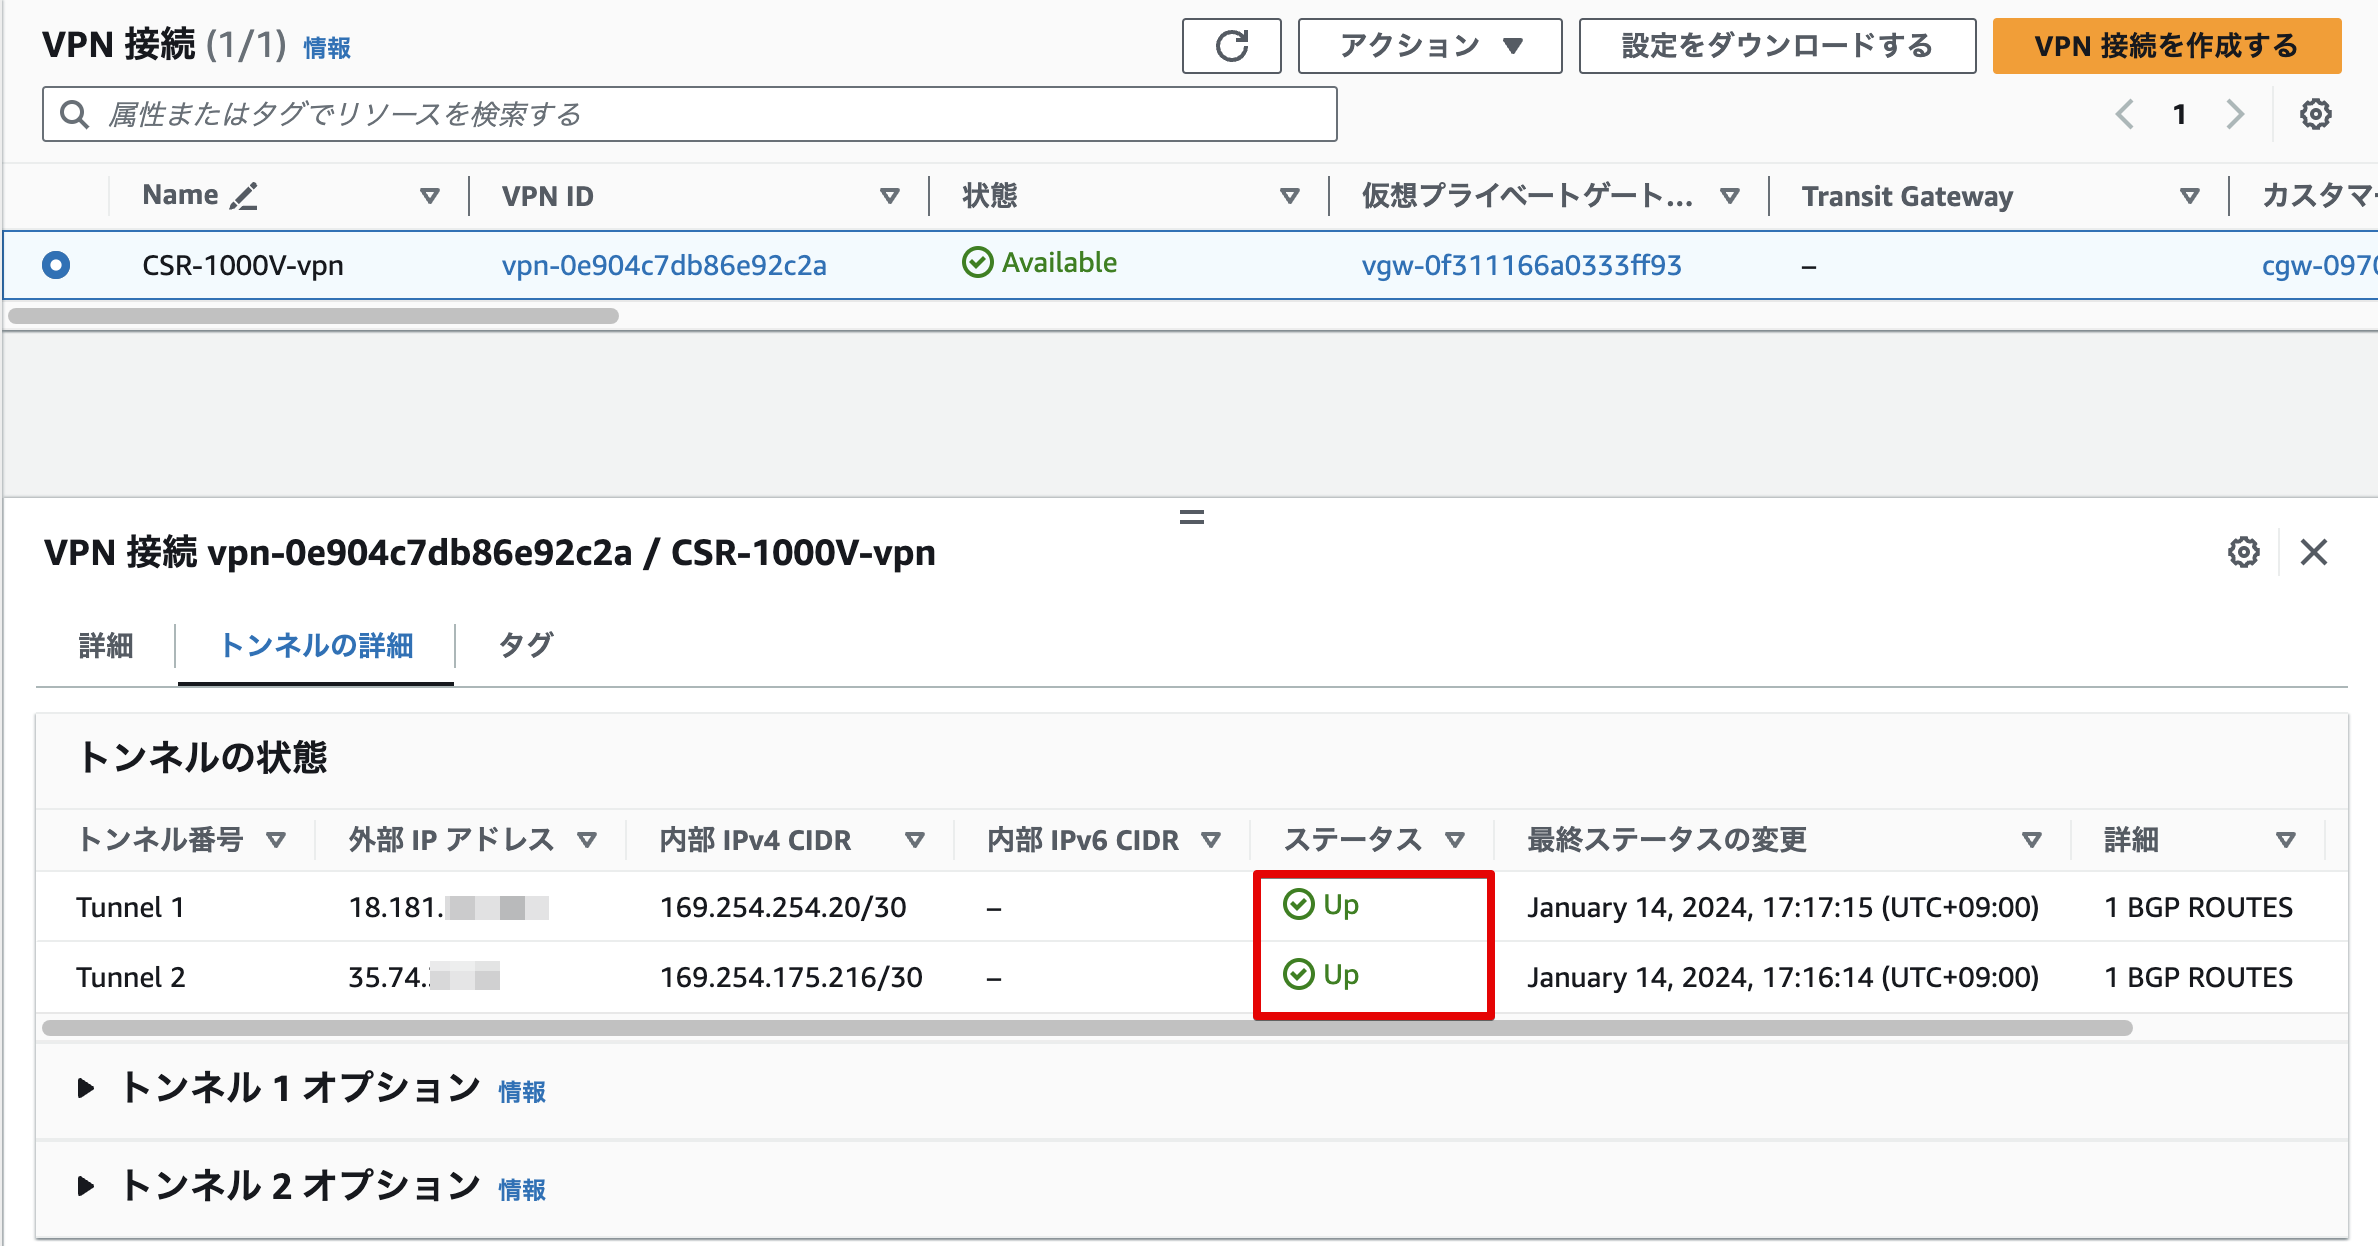Select the CSR-1000V-vpn radio button
This screenshot has width=2378, height=1246.
pos(56,265)
